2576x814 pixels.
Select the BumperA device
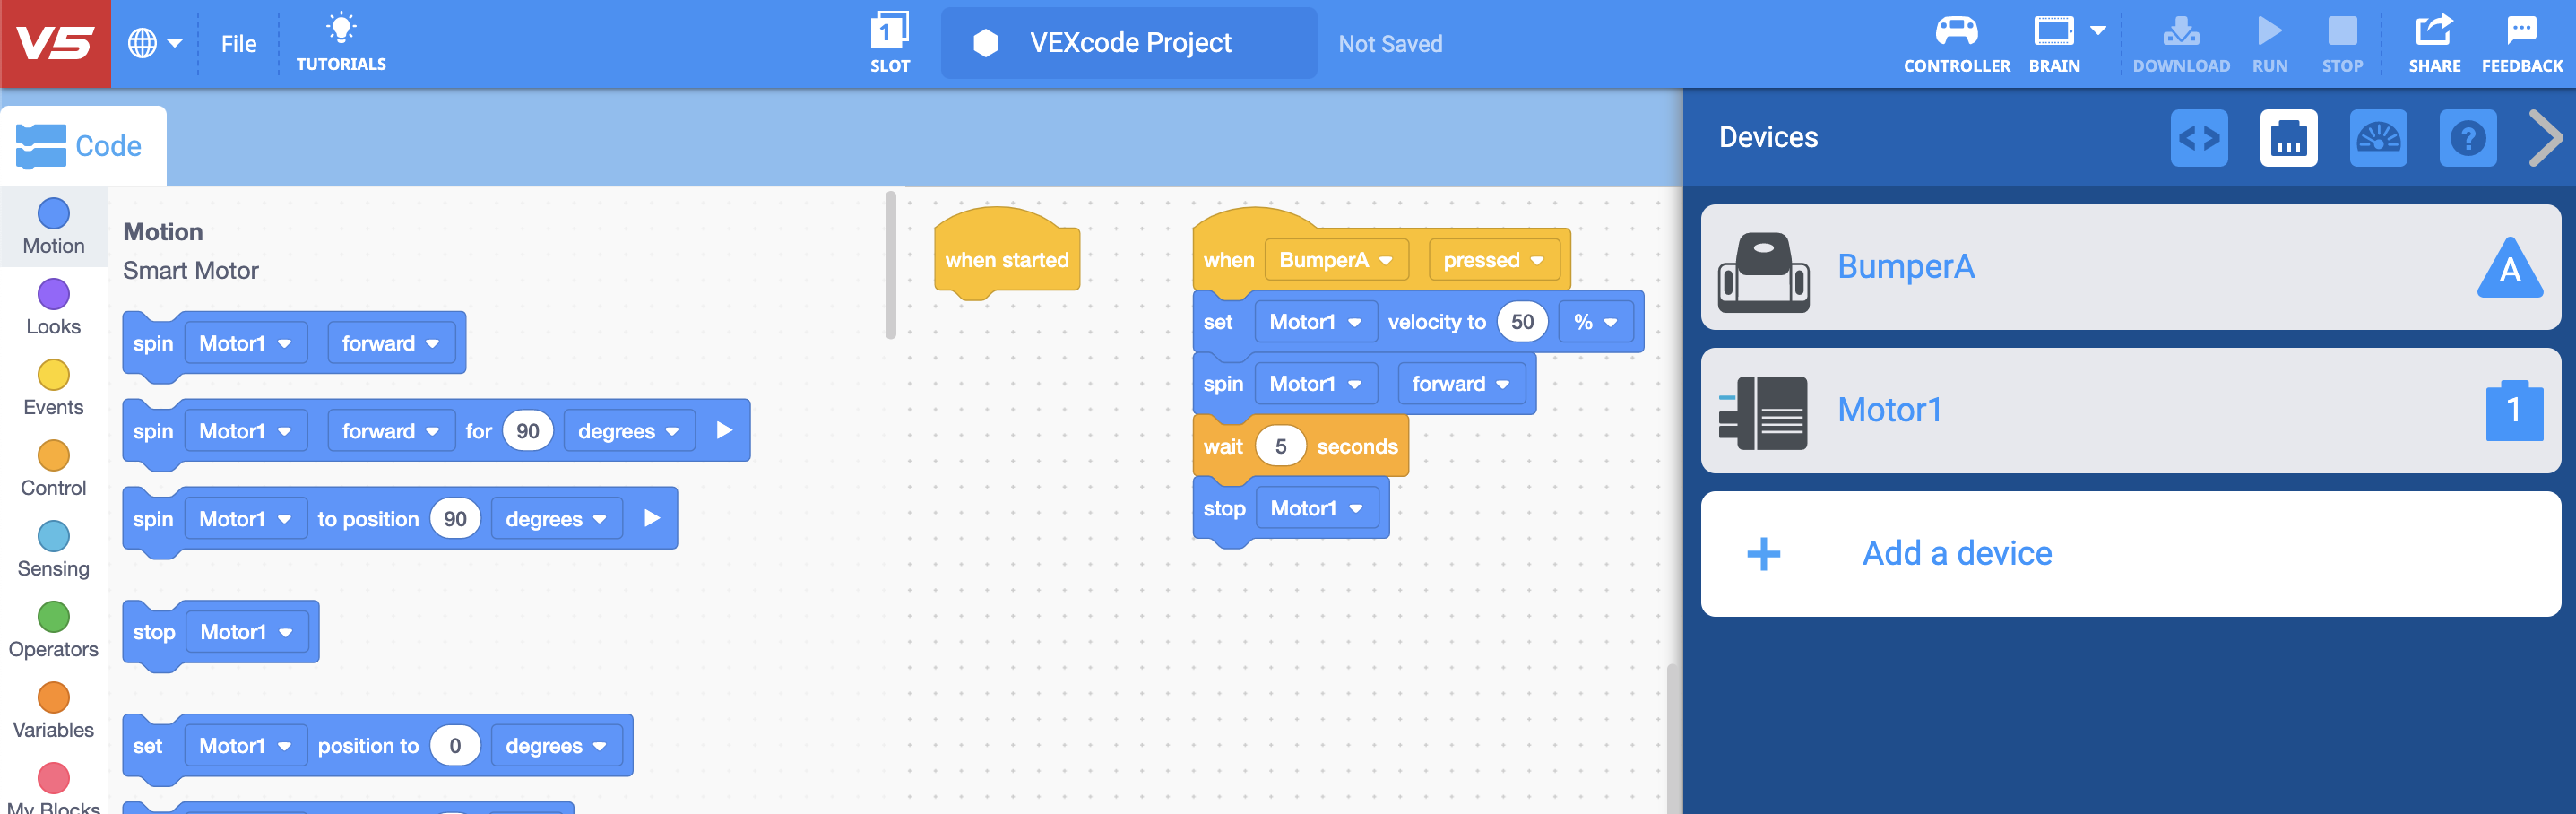pyautogui.click(x=2130, y=267)
